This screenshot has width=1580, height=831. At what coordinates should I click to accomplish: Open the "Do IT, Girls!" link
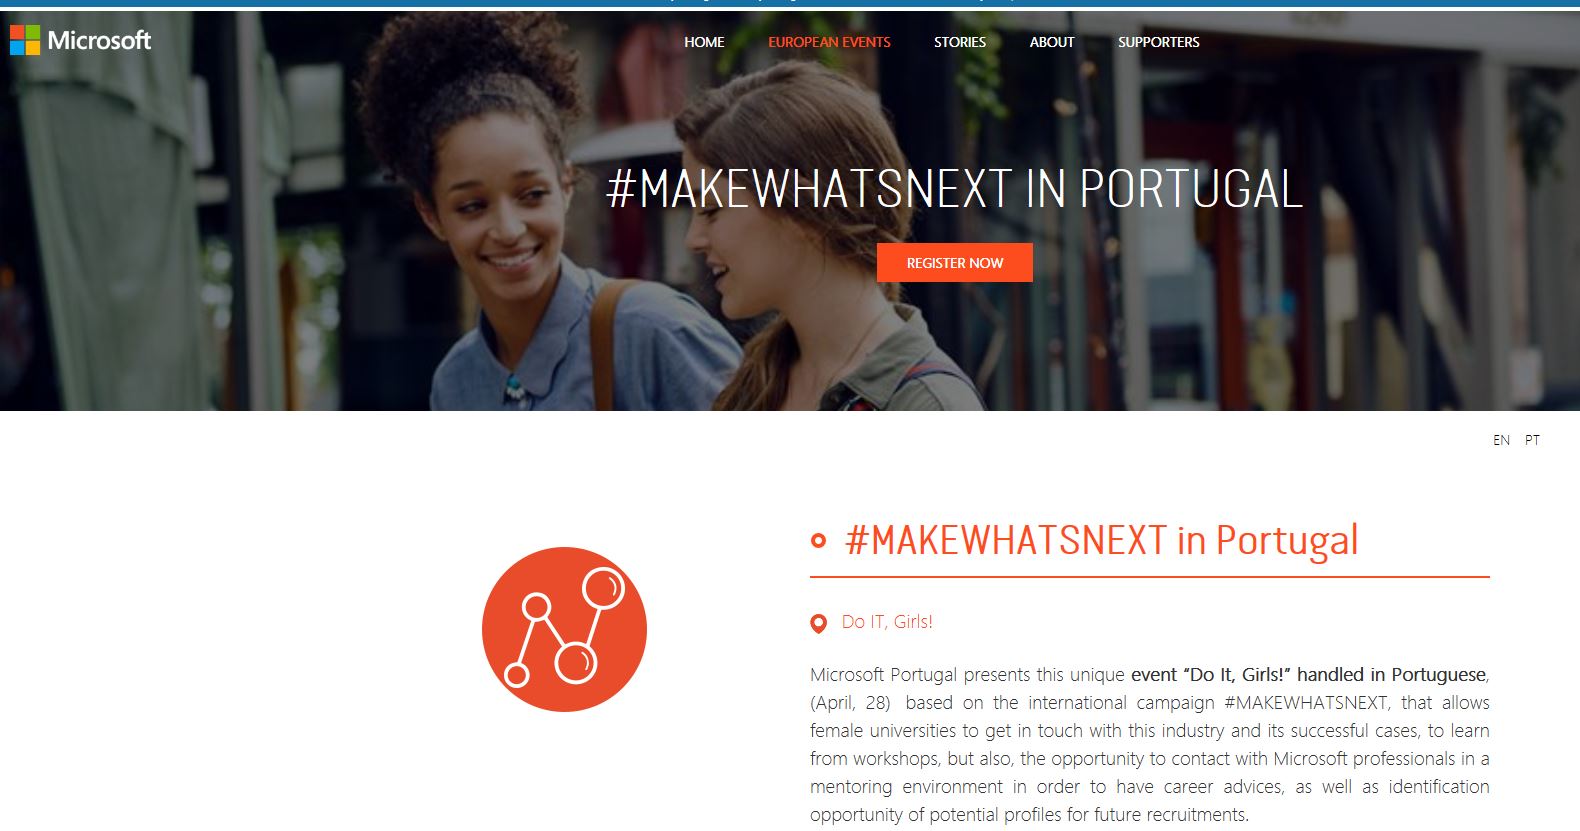tap(887, 622)
